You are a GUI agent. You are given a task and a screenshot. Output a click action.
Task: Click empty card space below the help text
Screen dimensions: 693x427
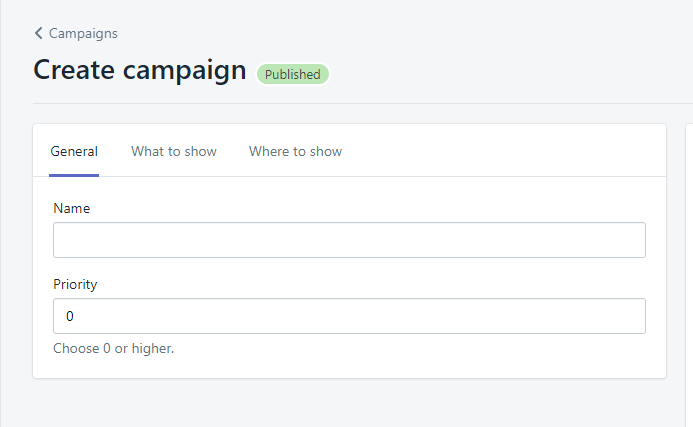coord(349,367)
